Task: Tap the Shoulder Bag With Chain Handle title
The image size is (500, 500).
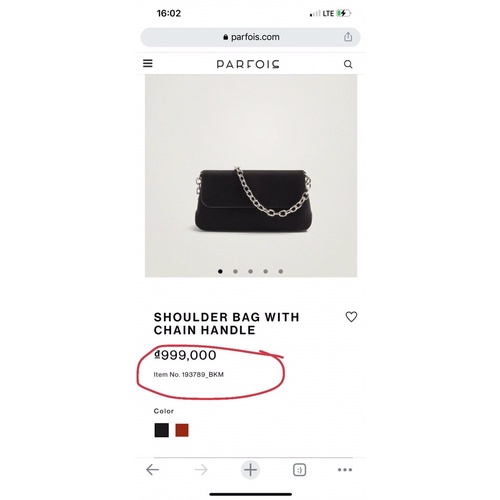Action: point(226,323)
